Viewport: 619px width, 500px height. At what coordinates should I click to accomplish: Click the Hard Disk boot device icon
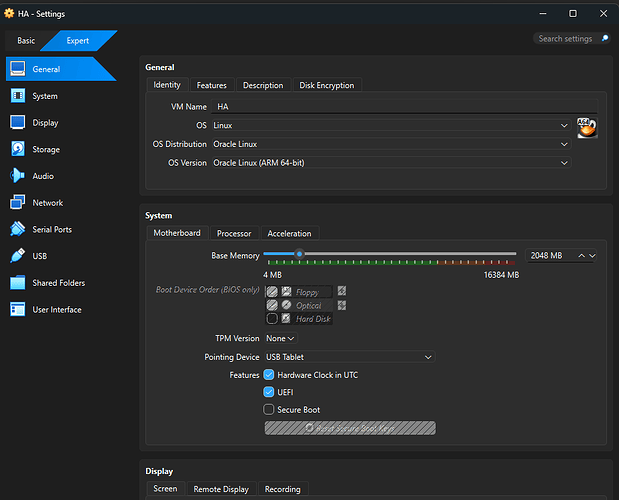(286, 318)
